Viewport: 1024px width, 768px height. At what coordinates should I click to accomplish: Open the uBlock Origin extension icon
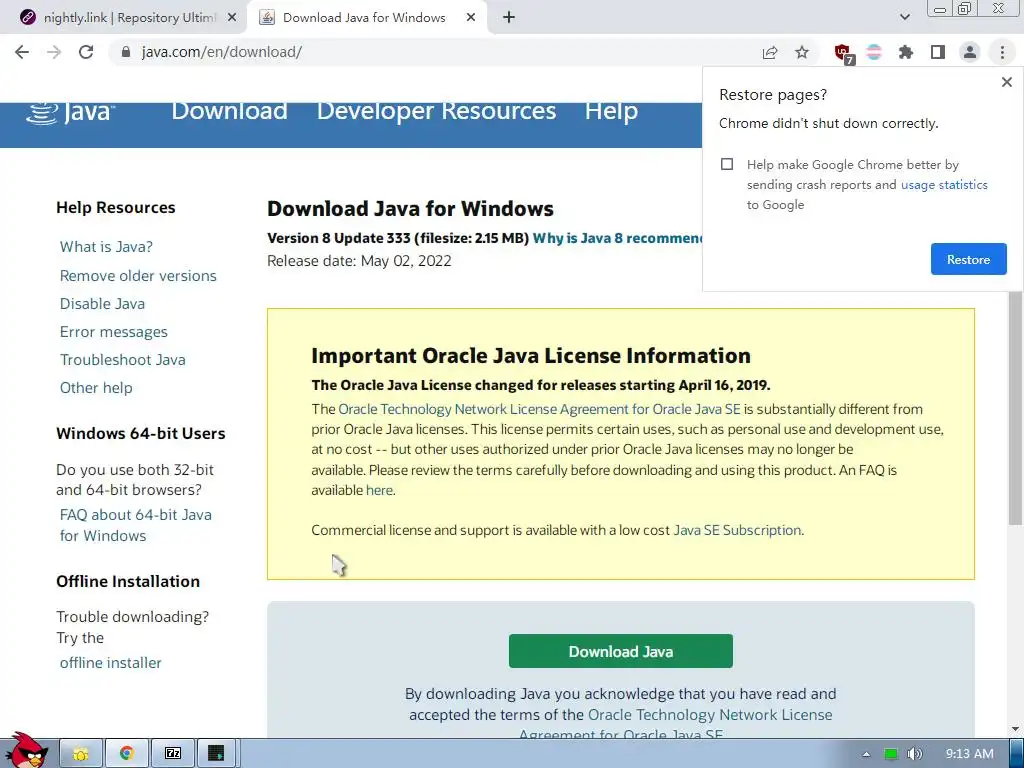point(843,53)
